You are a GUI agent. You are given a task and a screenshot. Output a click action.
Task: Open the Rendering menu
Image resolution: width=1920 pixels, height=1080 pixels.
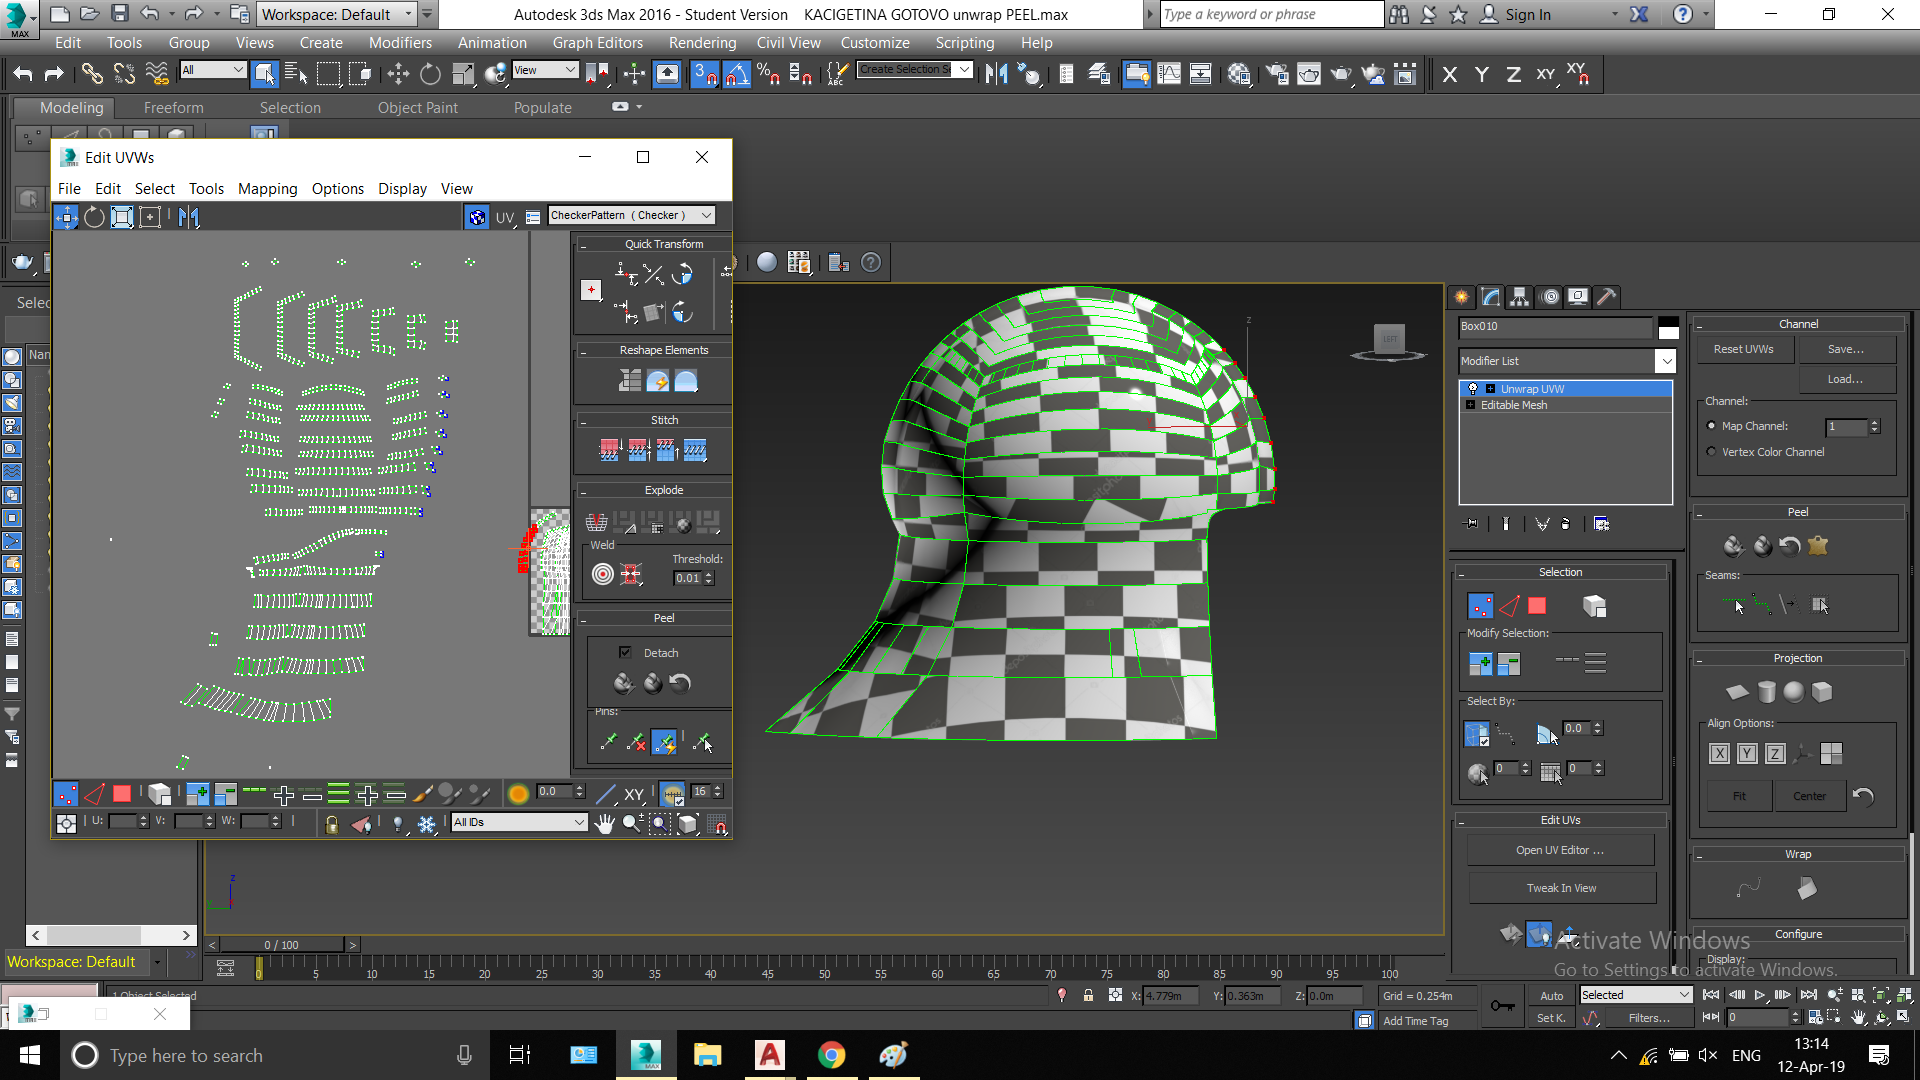point(702,43)
